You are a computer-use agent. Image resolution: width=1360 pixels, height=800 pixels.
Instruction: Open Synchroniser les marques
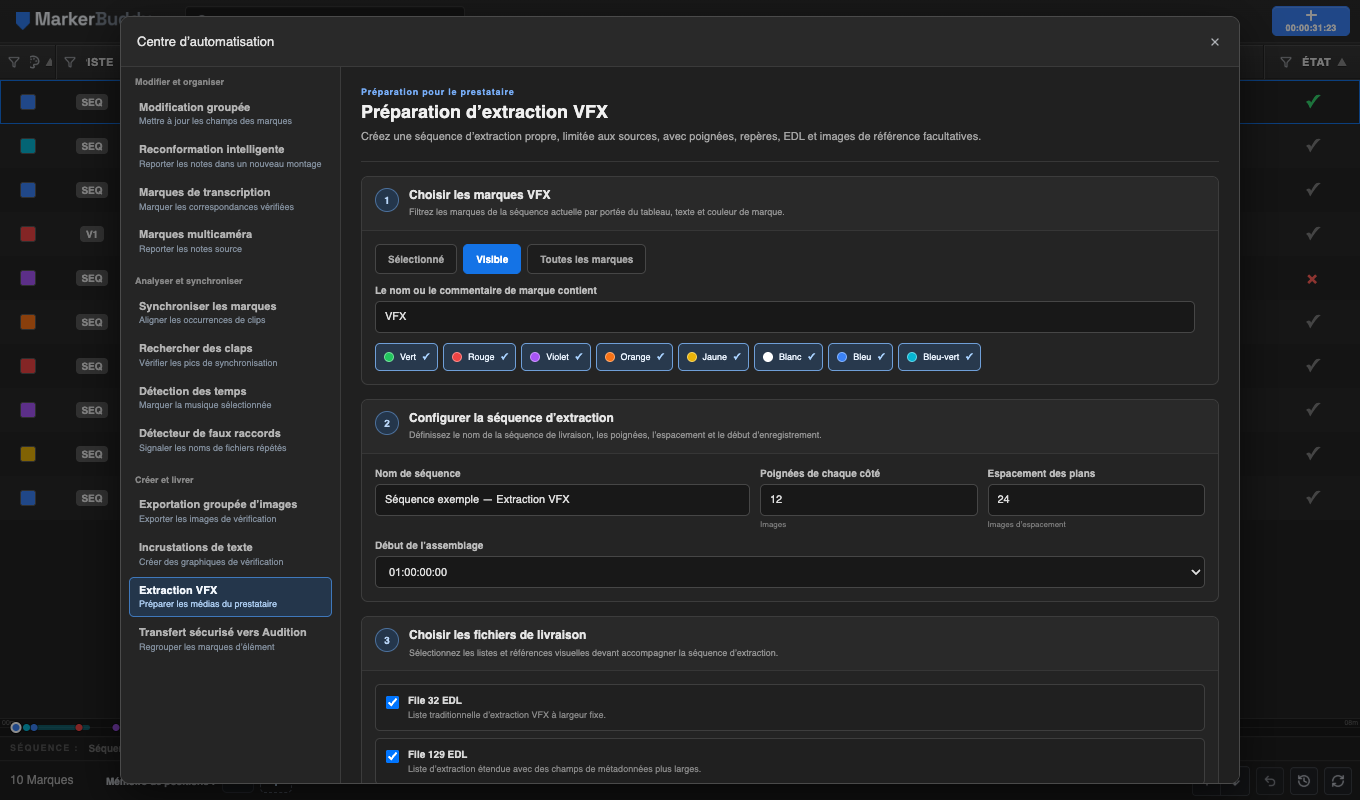click(230, 312)
